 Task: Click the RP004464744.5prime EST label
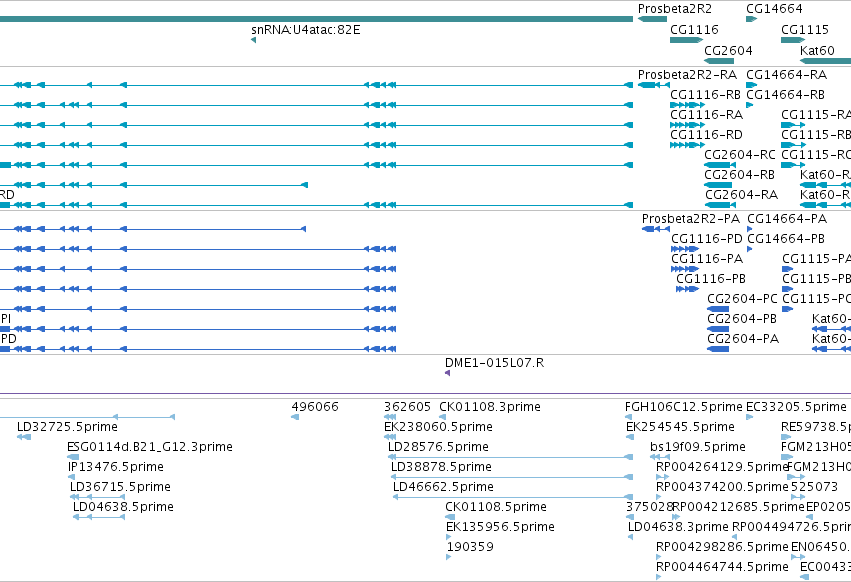coord(722,567)
